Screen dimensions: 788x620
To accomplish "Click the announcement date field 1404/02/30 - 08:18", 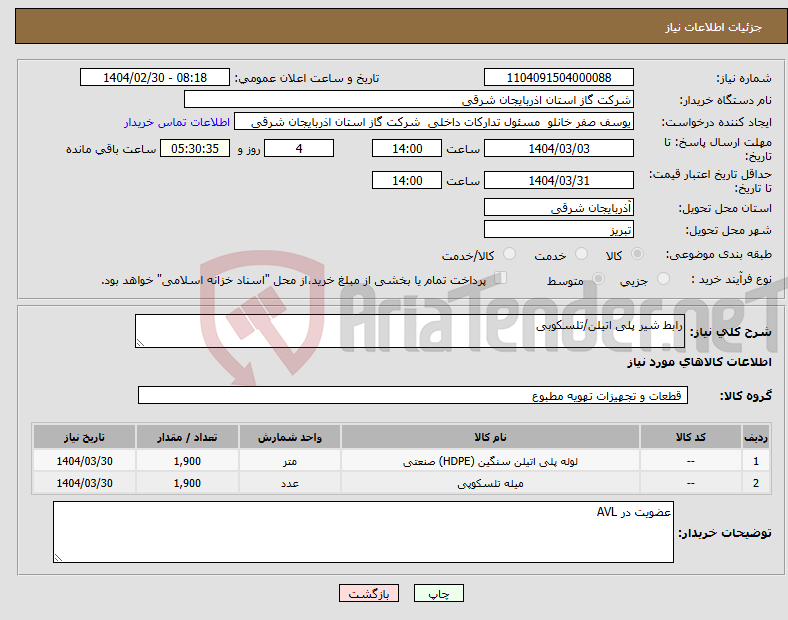I will [155, 77].
